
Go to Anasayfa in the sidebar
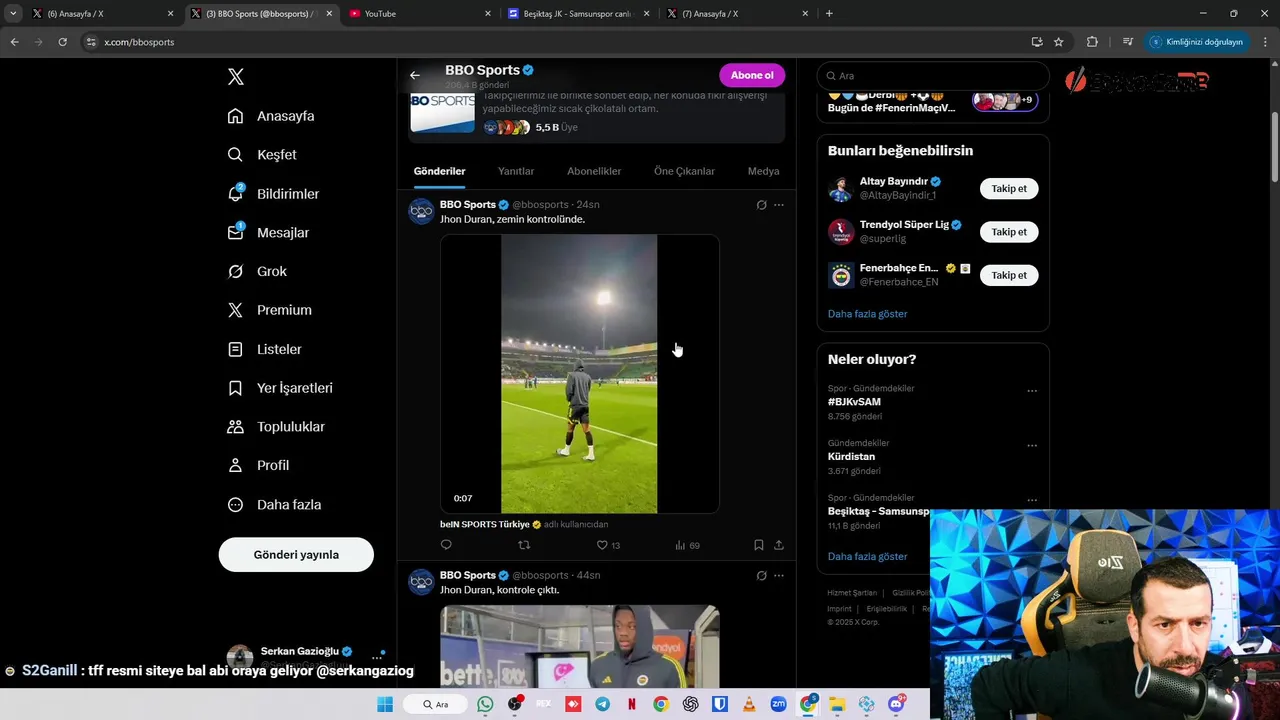click(x=271, y=116)
